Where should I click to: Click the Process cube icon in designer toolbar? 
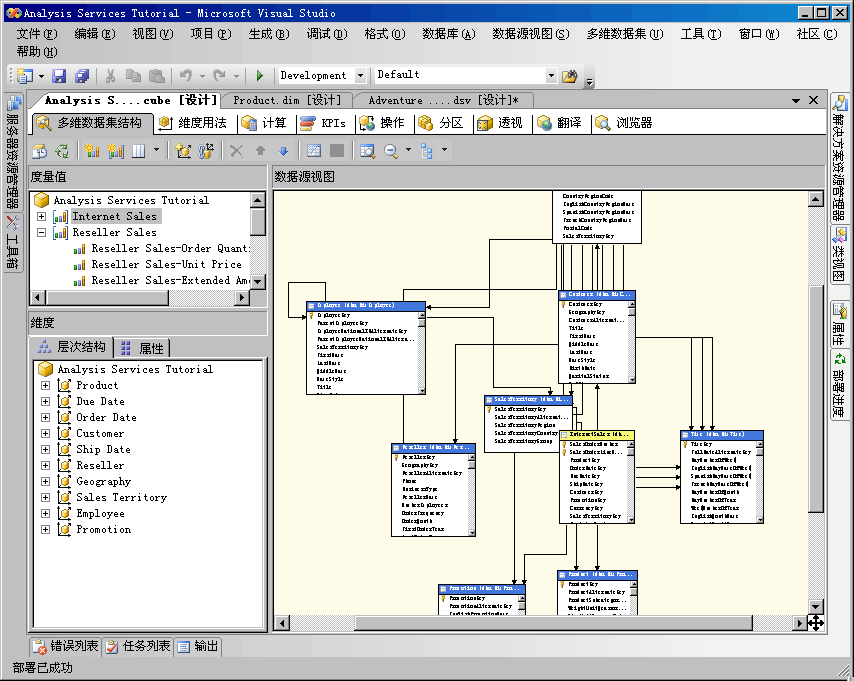39,151
